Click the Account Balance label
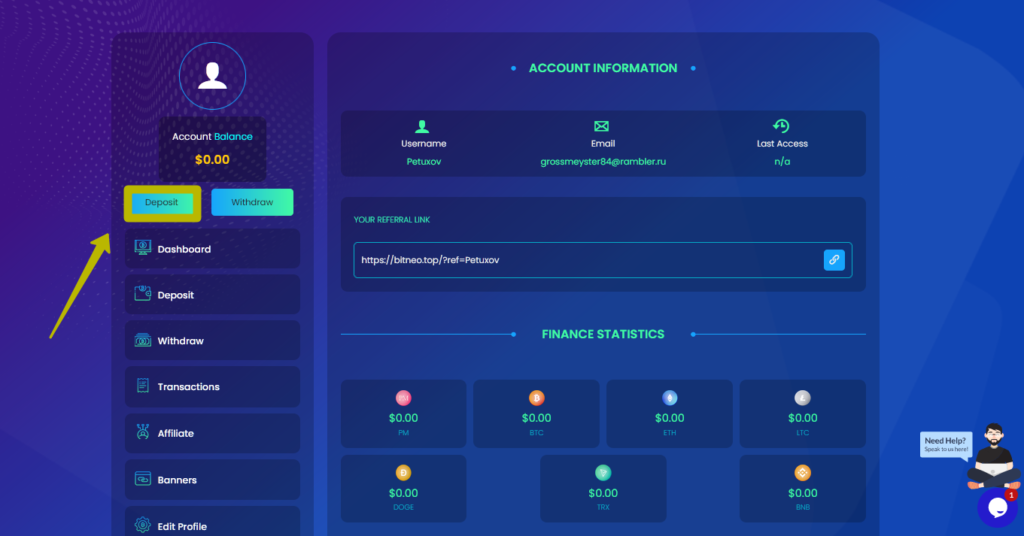This screenshot has width=1024, height=536. tap(212, 136)
